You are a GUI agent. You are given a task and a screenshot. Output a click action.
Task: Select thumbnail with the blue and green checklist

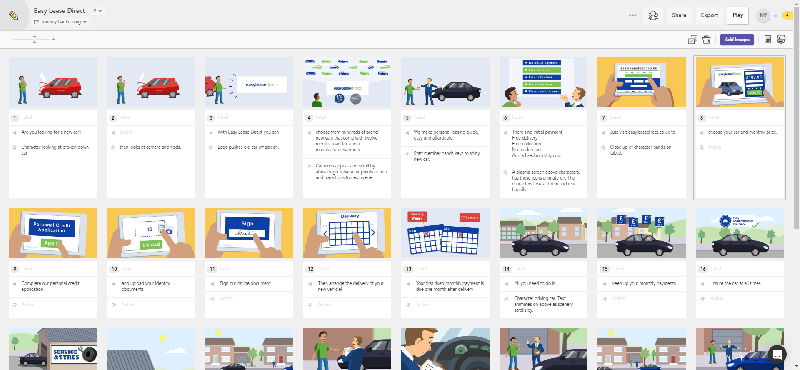click(x=543, y=82)
